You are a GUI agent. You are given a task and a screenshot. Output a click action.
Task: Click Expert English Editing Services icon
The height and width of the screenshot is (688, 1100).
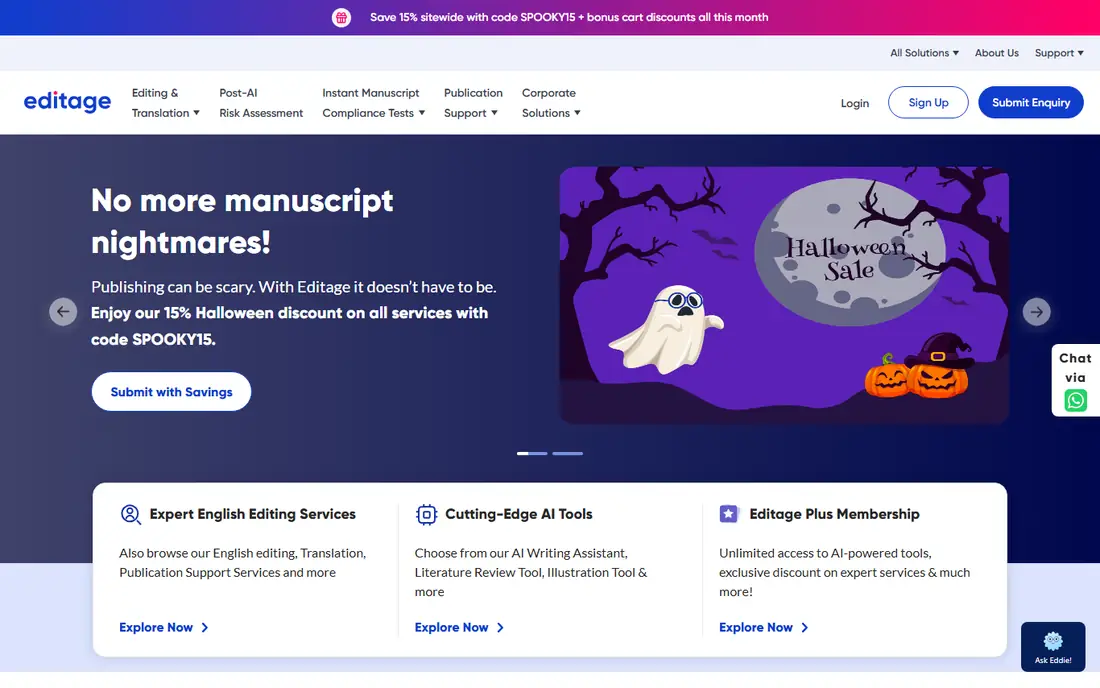pos(130,514)
